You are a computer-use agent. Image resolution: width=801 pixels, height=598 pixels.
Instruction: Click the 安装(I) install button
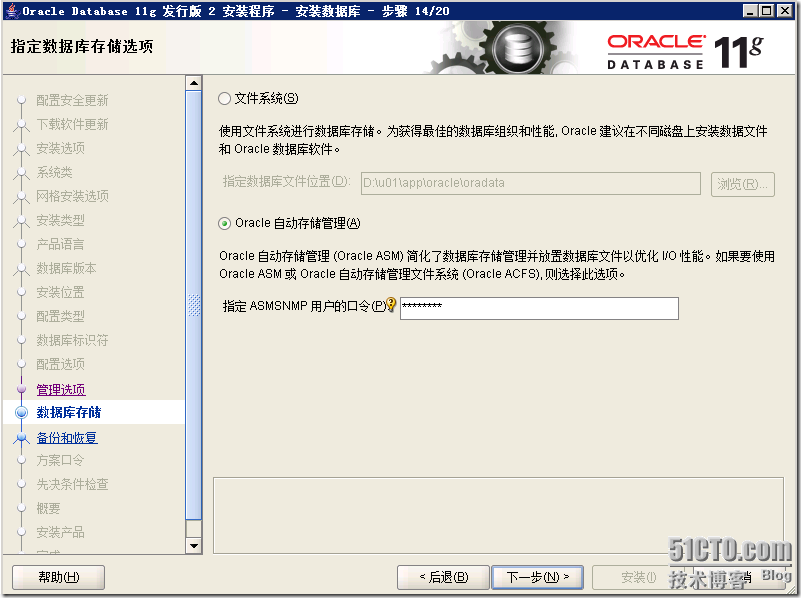point(638,578)
